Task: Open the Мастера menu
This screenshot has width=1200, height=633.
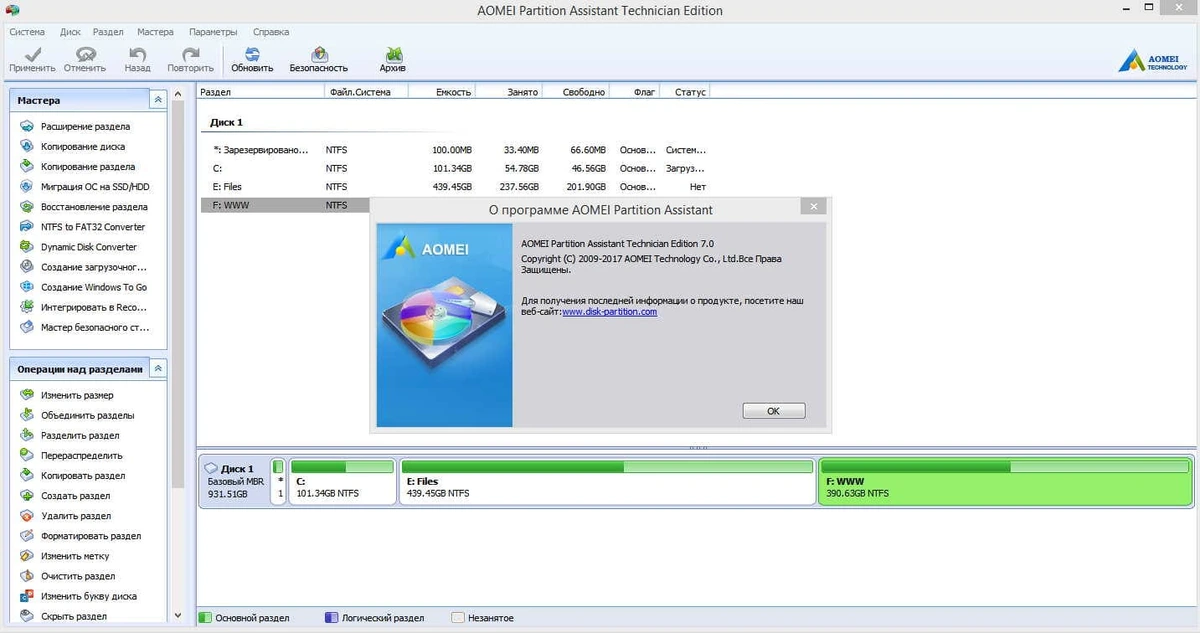Action: 155,31
